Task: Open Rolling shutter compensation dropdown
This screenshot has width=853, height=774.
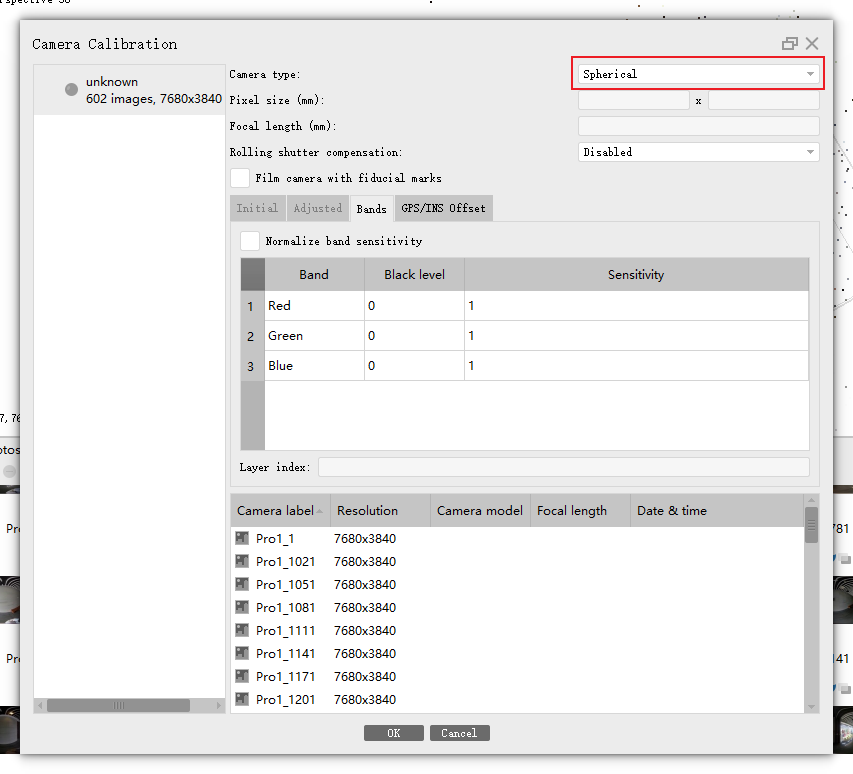Action: 698,152
